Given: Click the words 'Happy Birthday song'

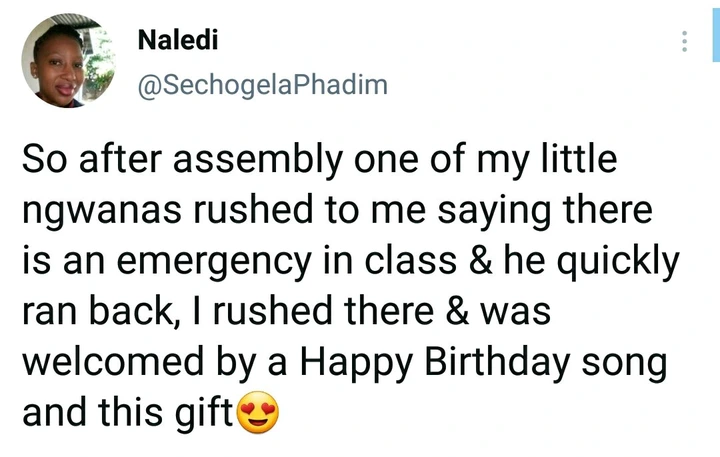Looking at the screenshot, I should [483, 362].
